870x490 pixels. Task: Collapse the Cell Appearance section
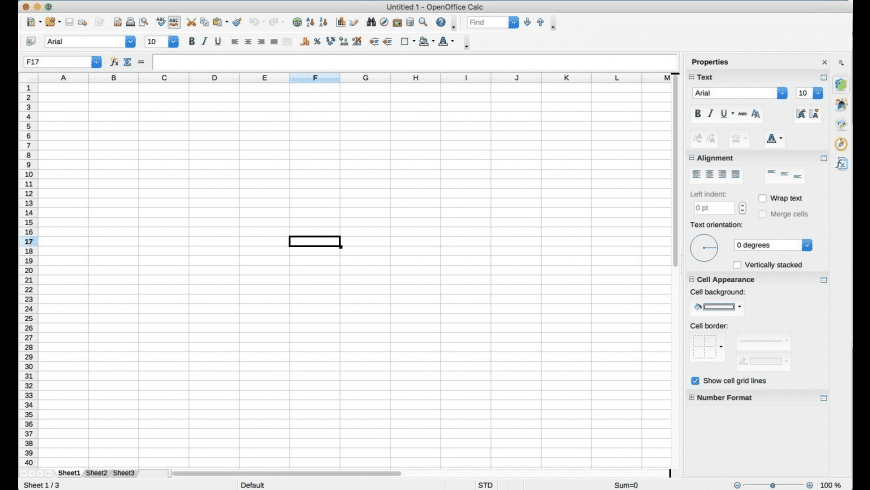tap(691, 279)
